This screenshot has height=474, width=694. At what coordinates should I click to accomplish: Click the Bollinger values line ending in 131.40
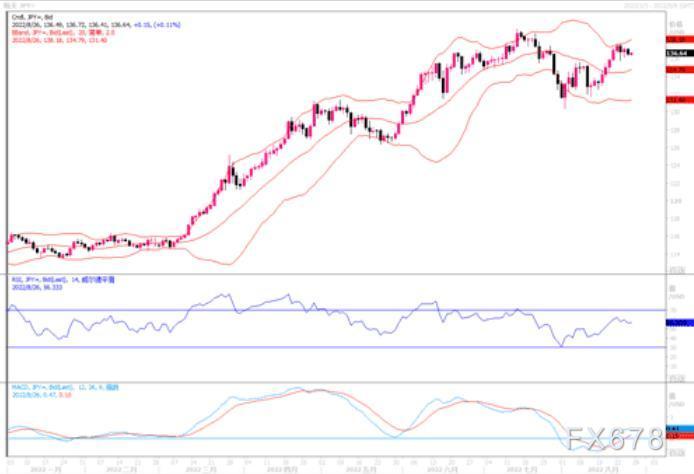[59, 40]
